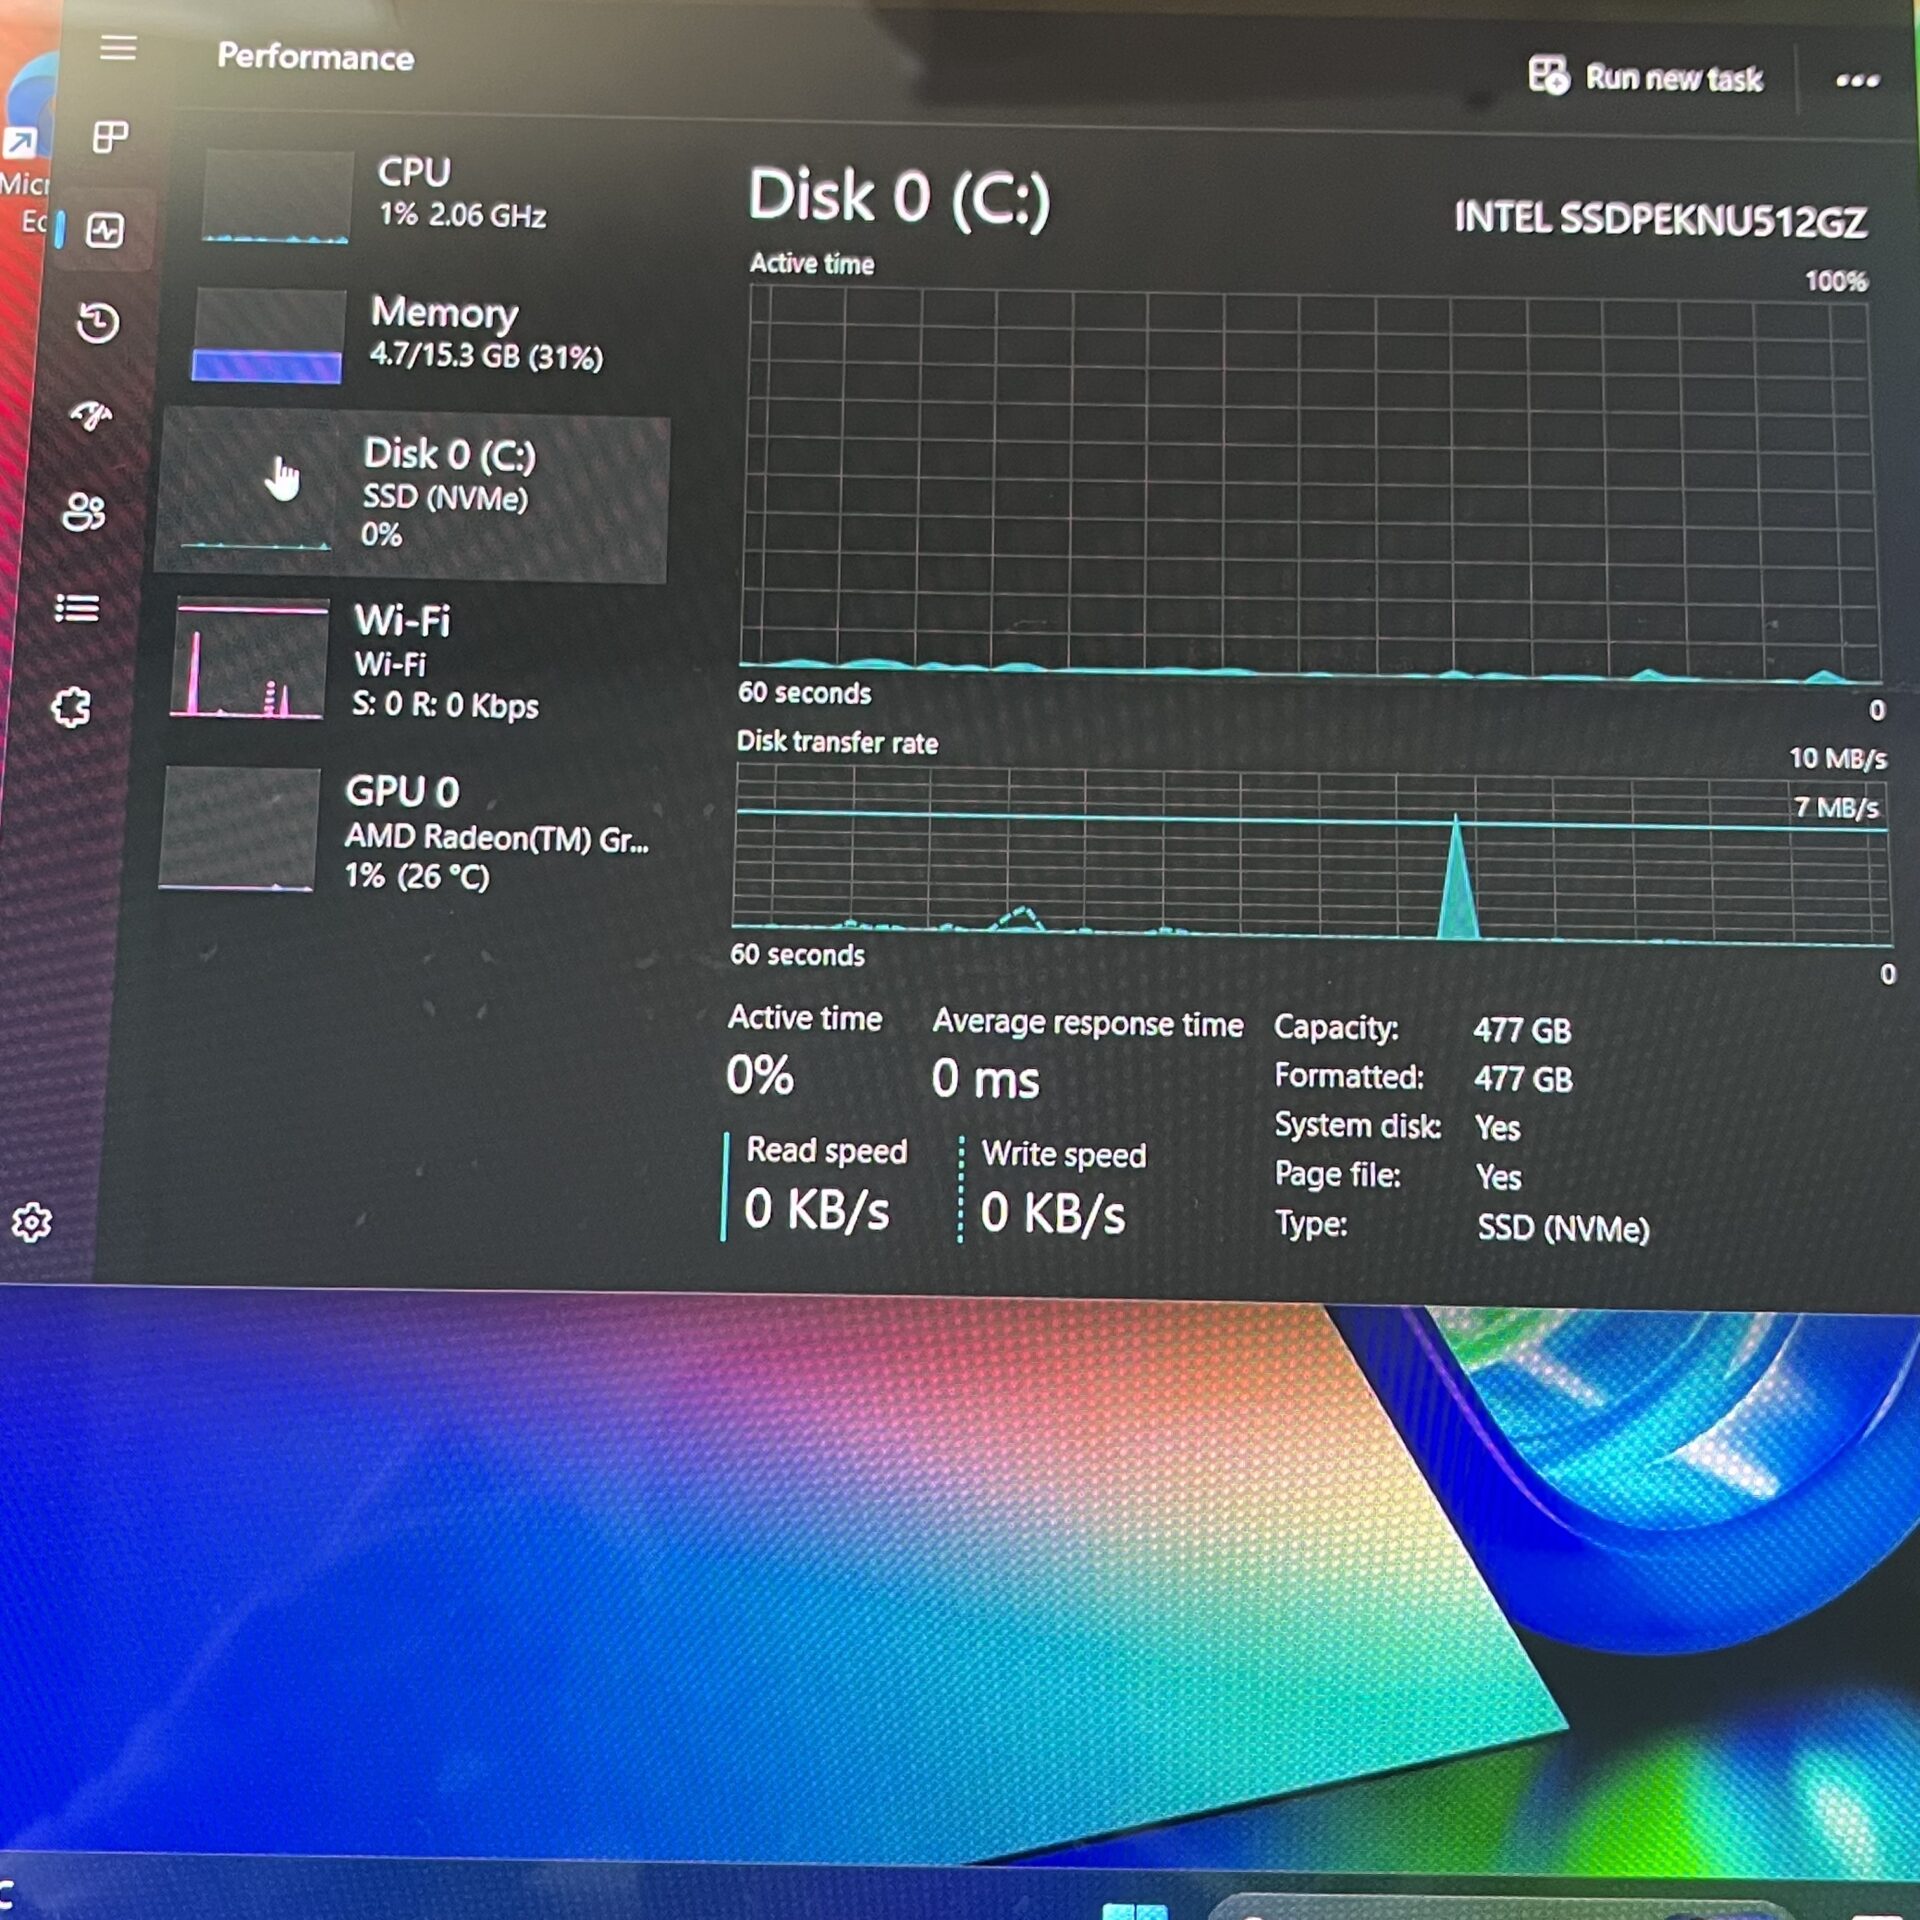
Task: Click the CPU usage mini graph
Action: coord(276,196)
